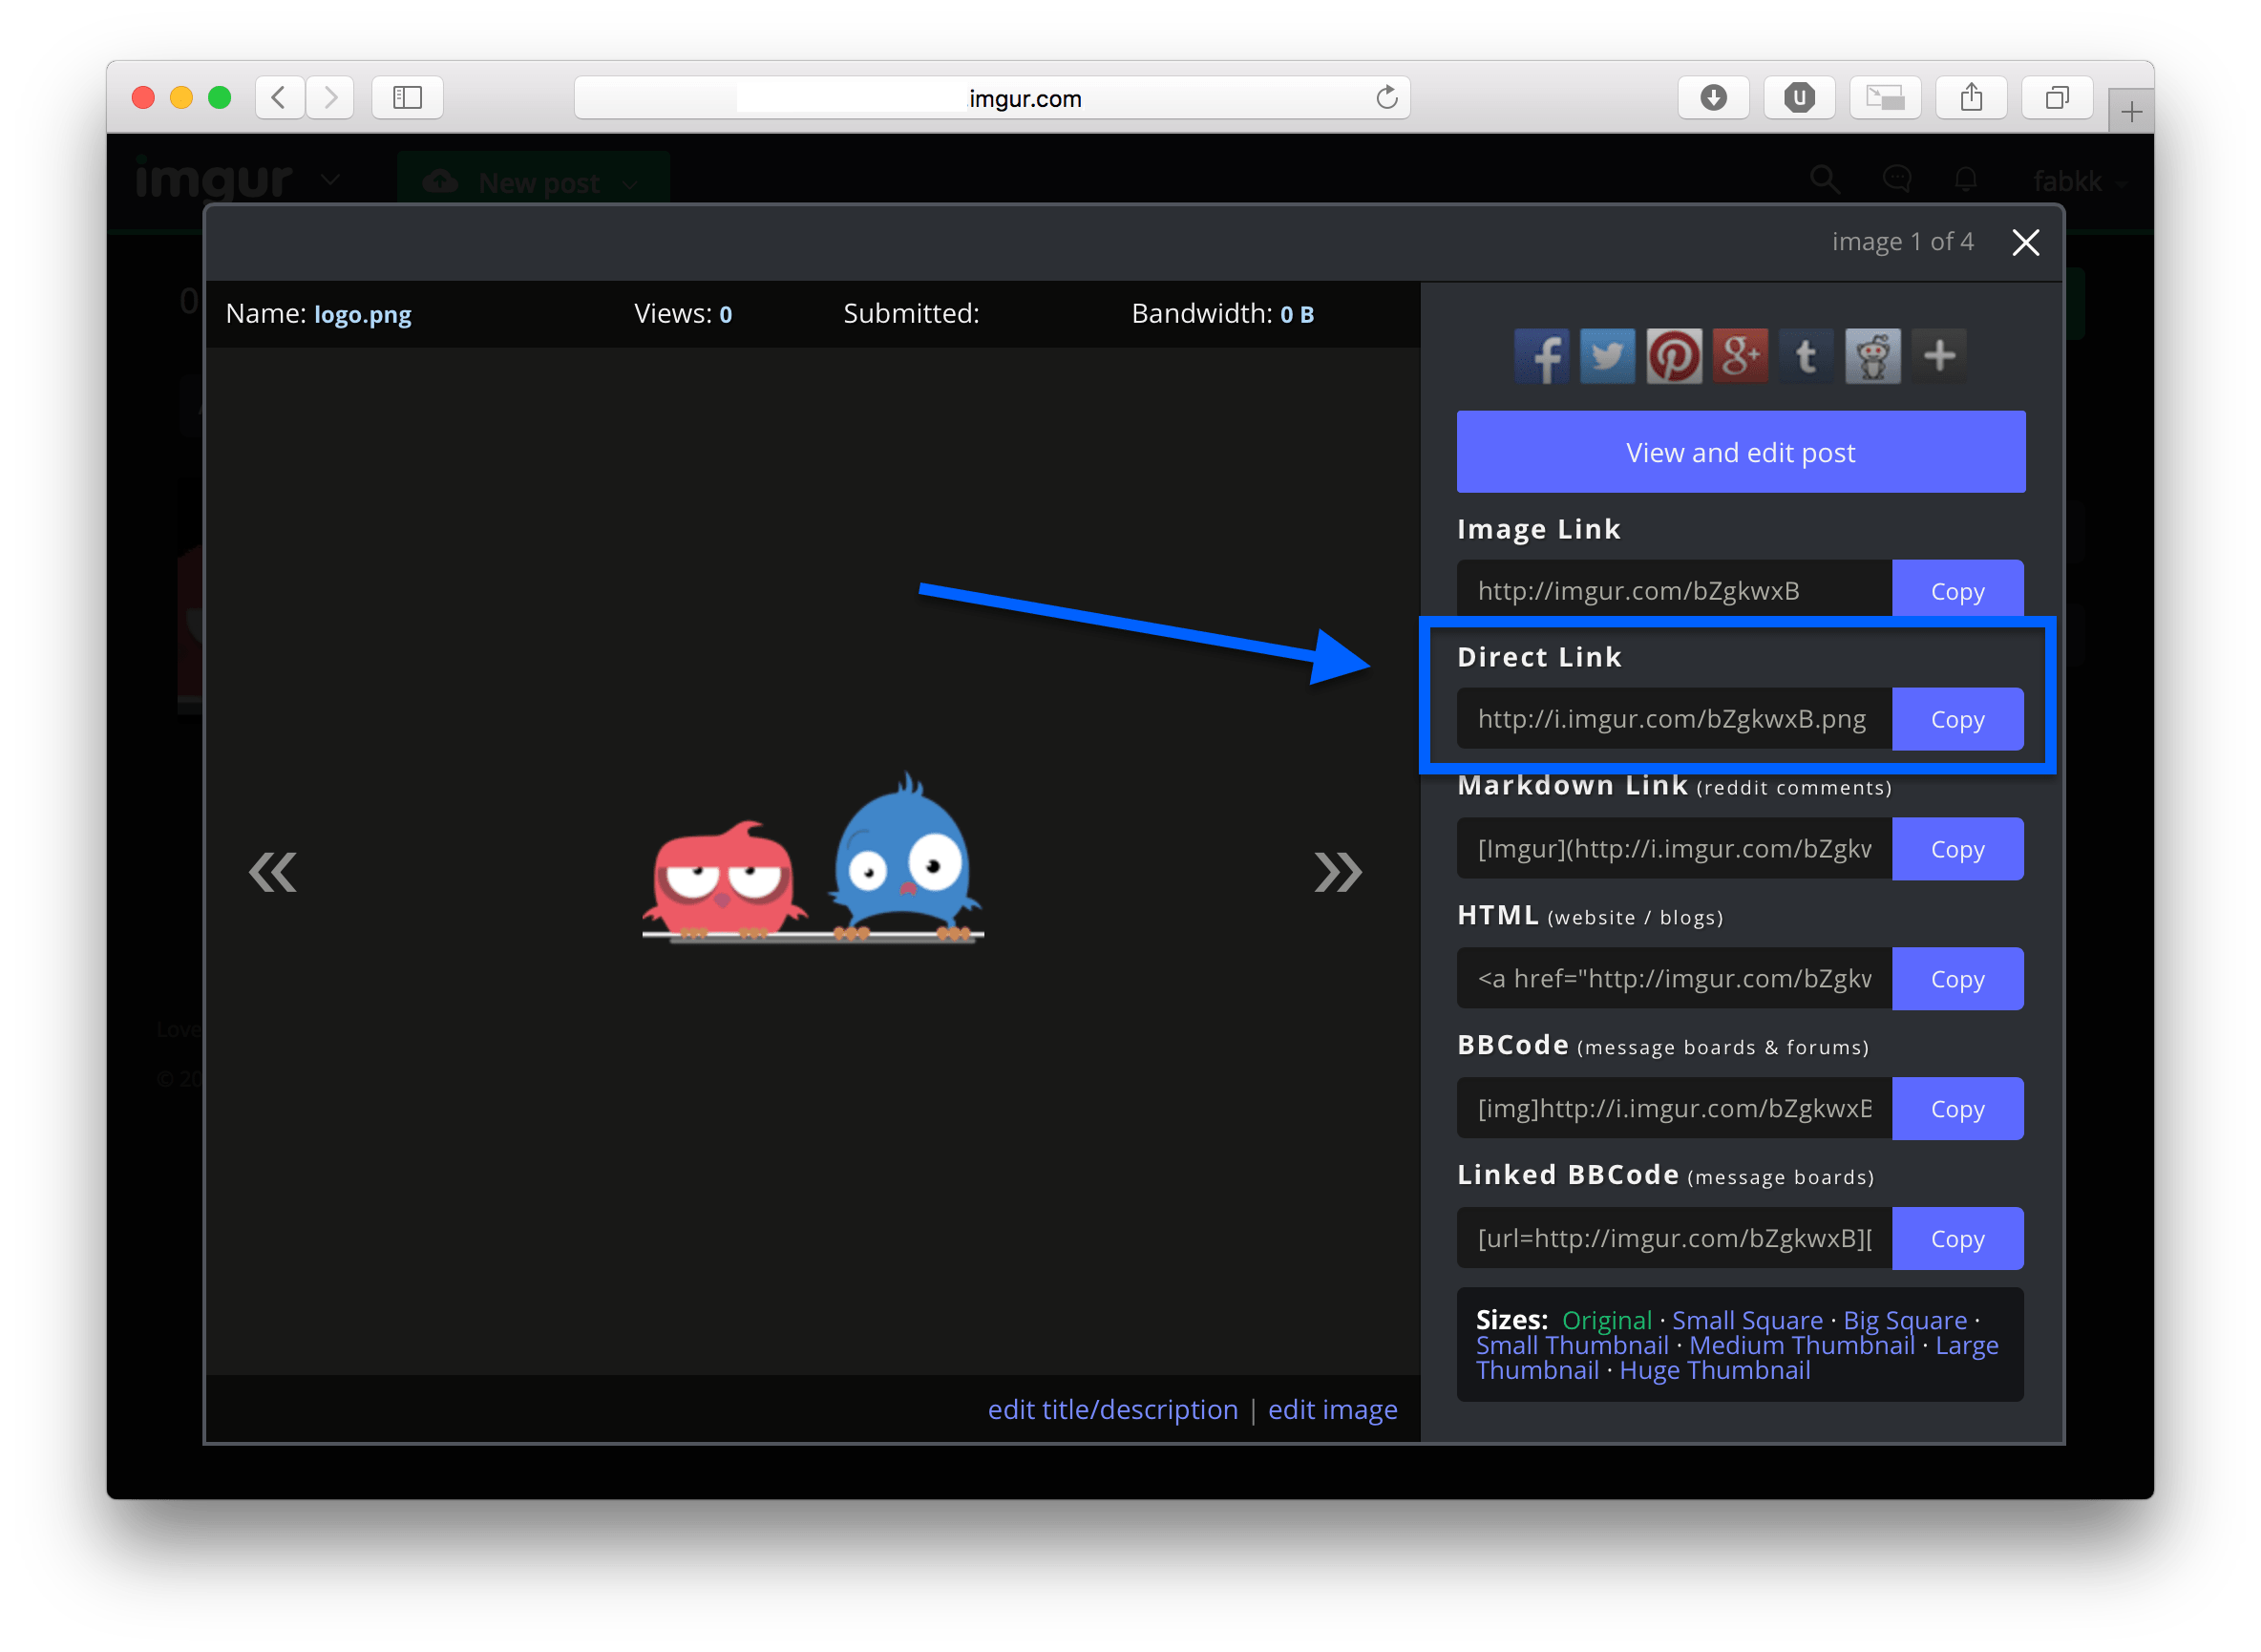Click View and edit post button
2261x1652 pixels.
click(x=1741, y=452)
